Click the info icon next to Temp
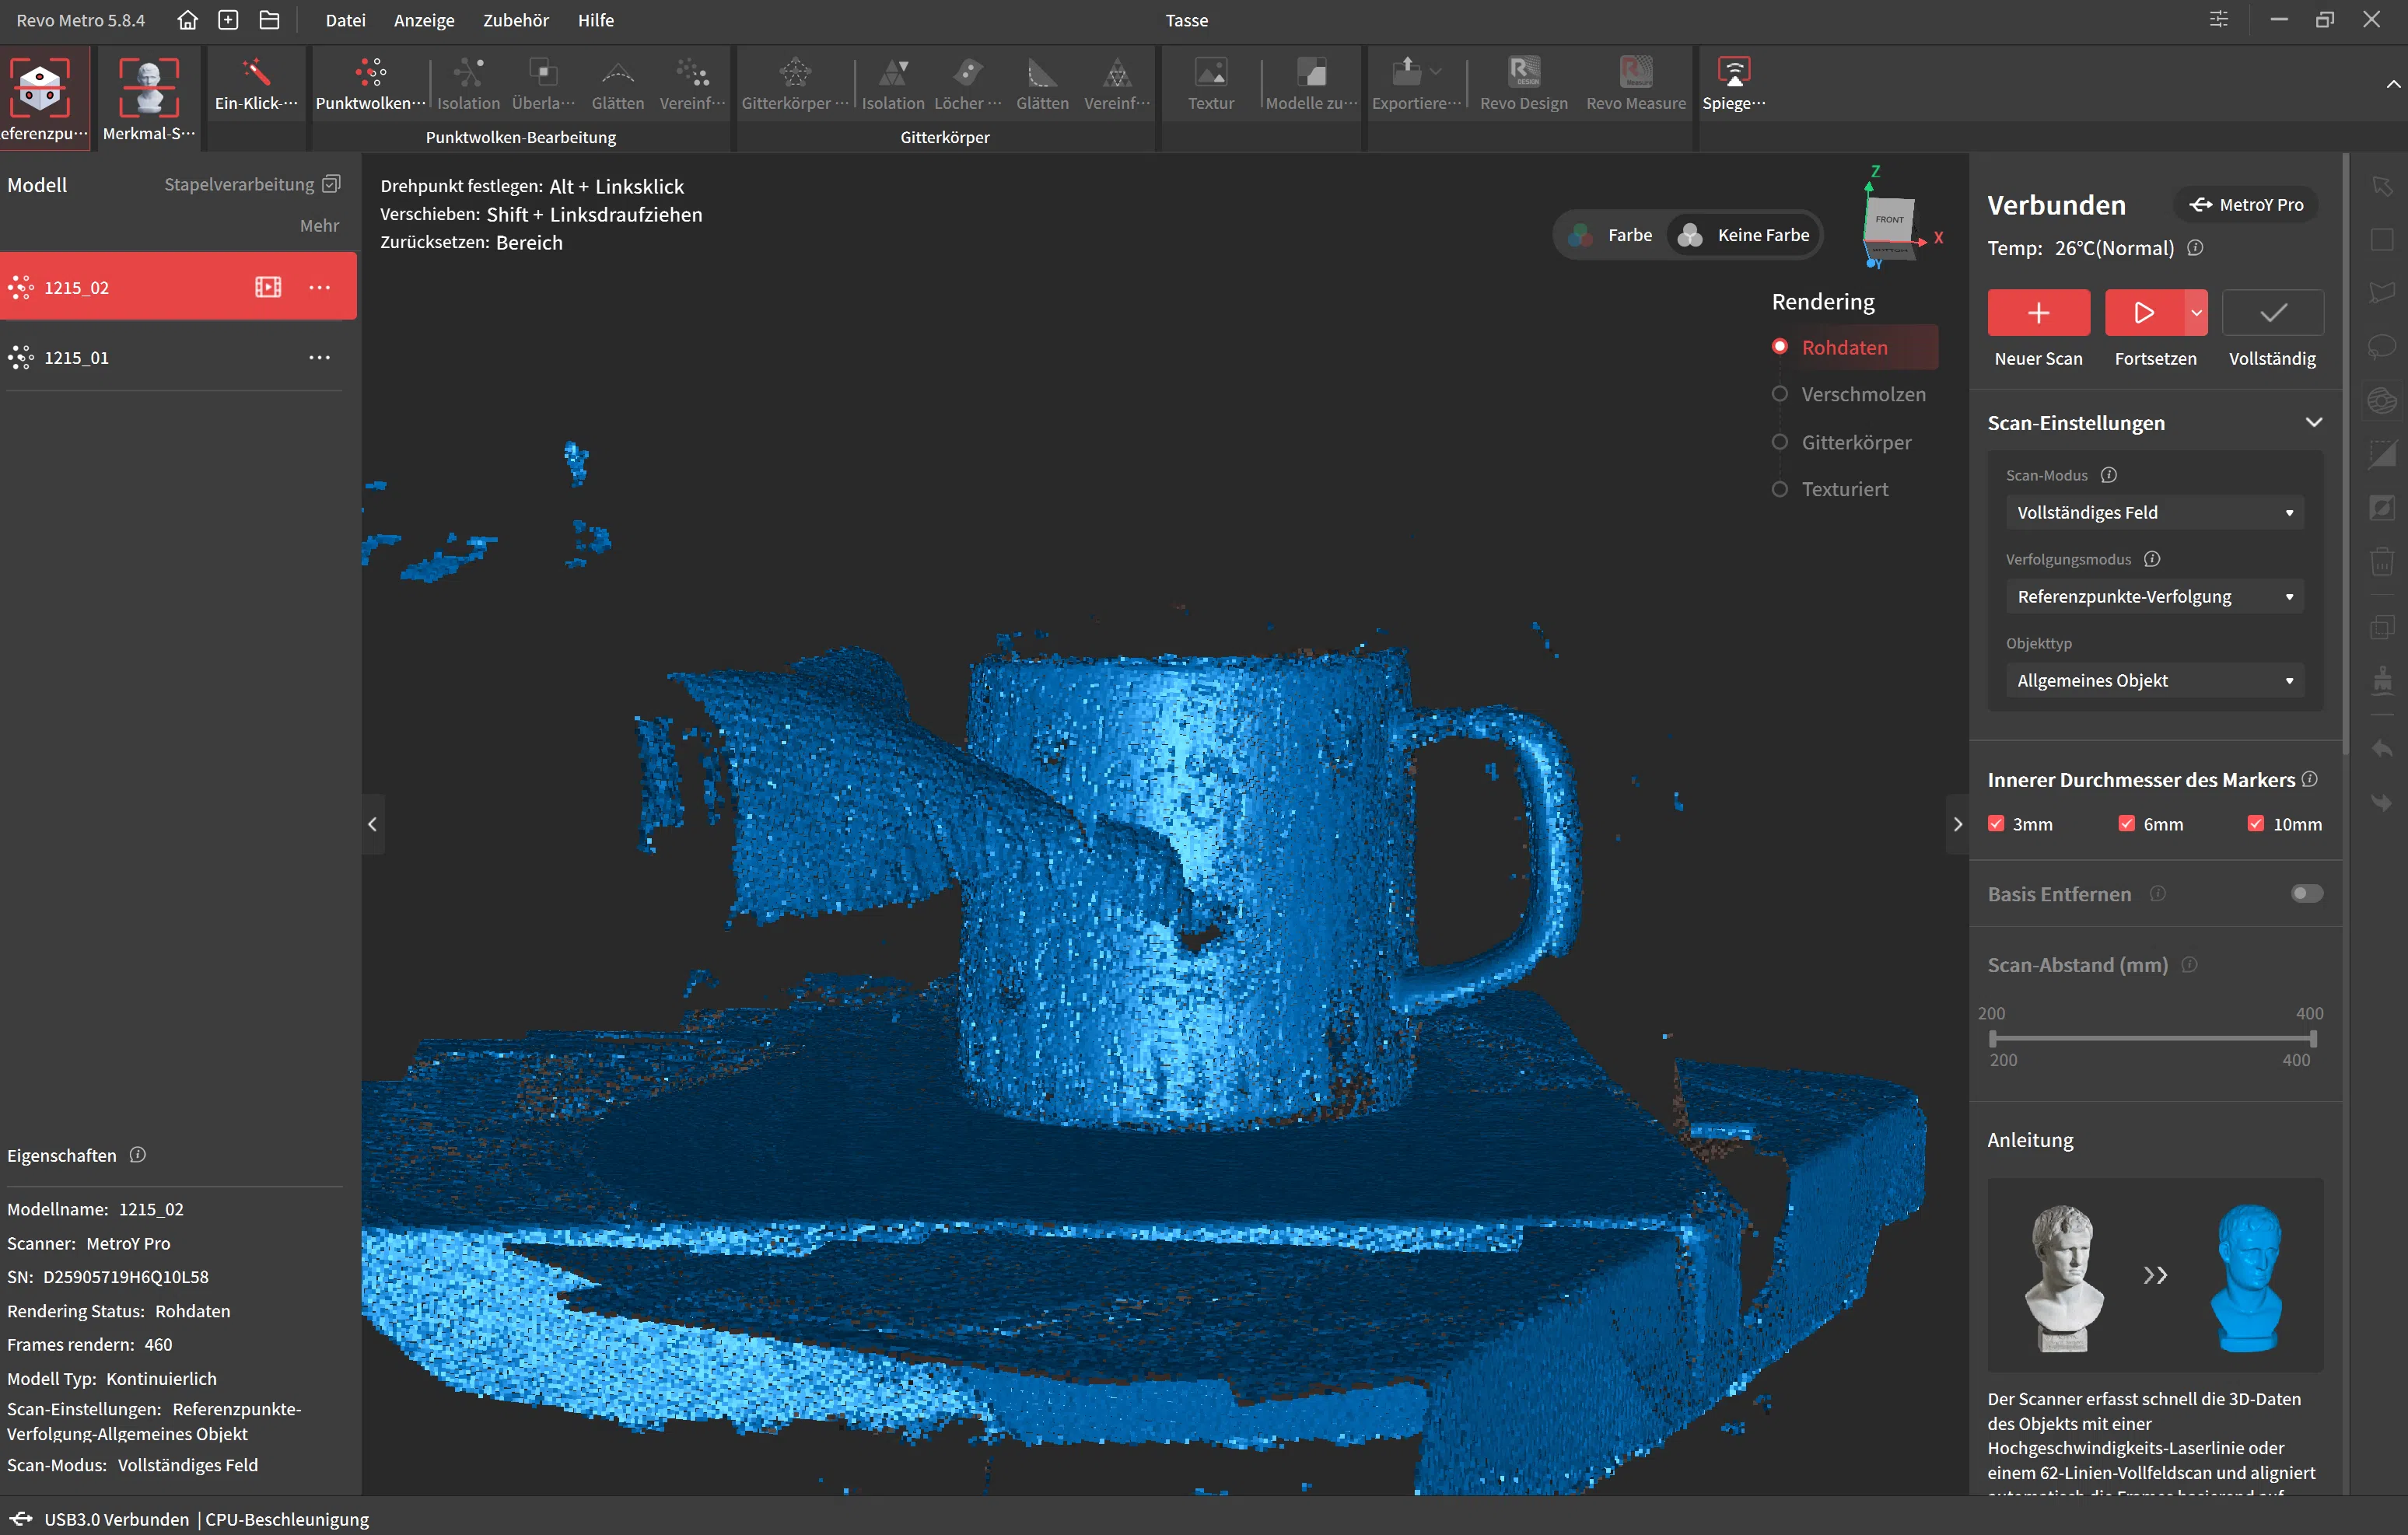 tap(2194, 248)
